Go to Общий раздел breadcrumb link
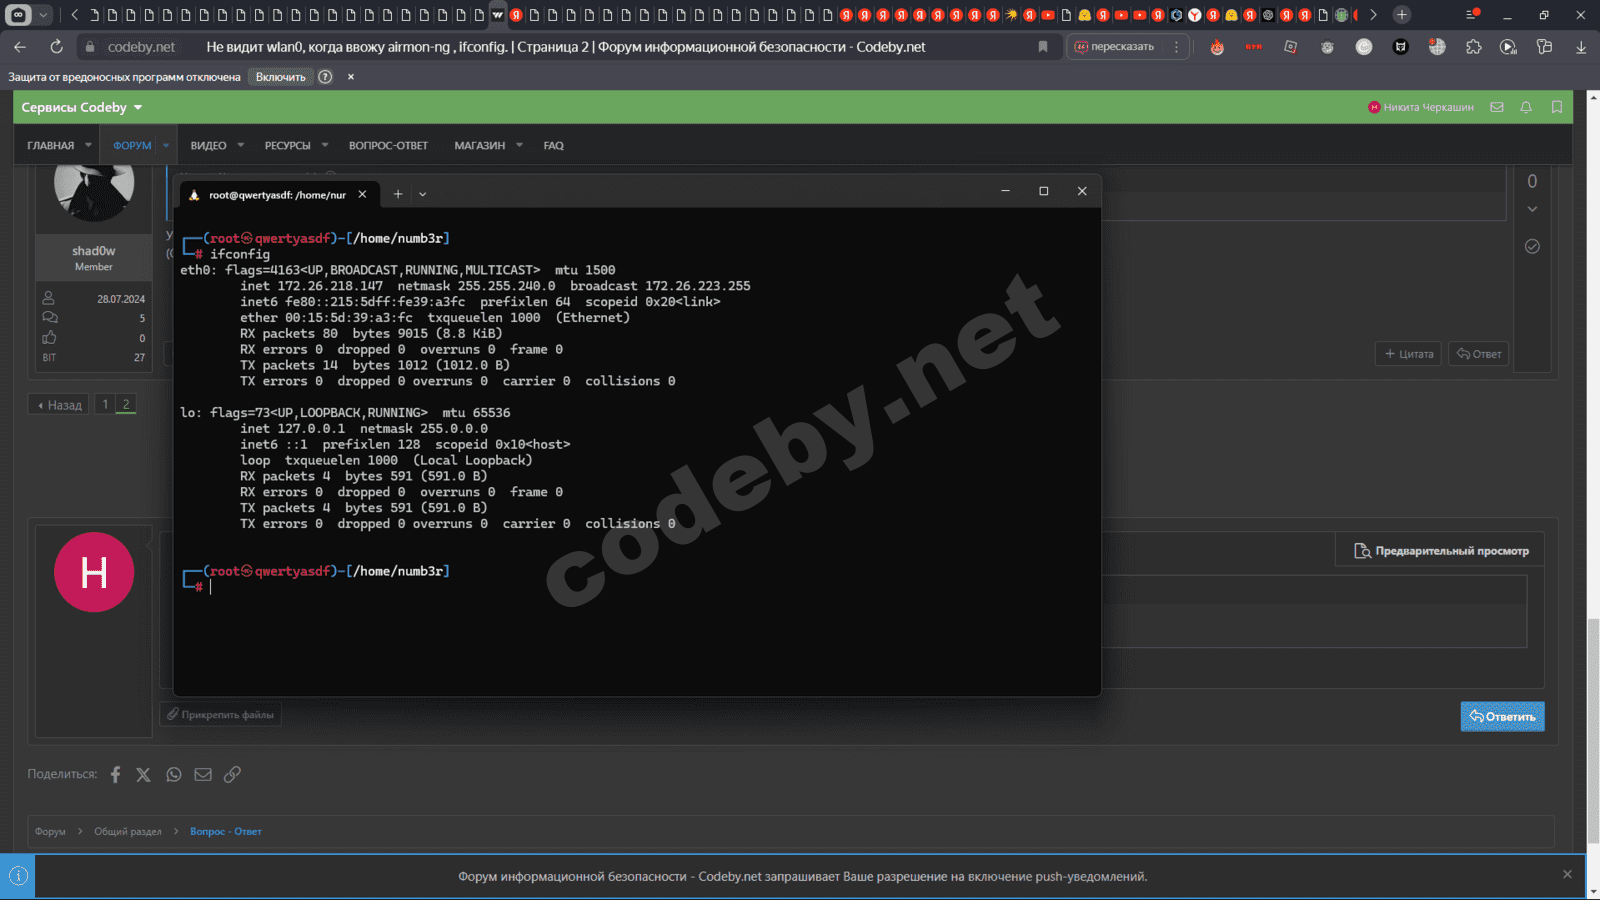 [x=128, y=831]
